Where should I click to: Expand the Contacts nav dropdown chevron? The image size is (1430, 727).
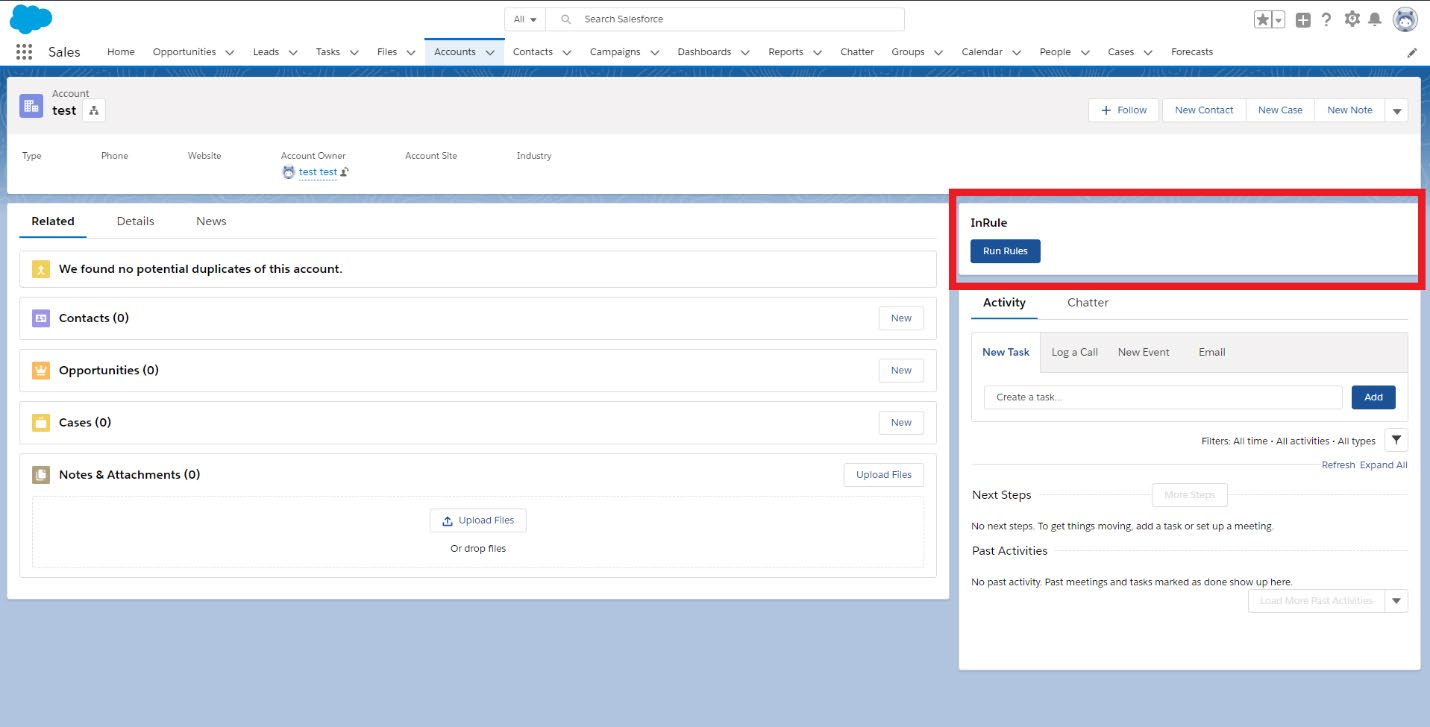567,52
